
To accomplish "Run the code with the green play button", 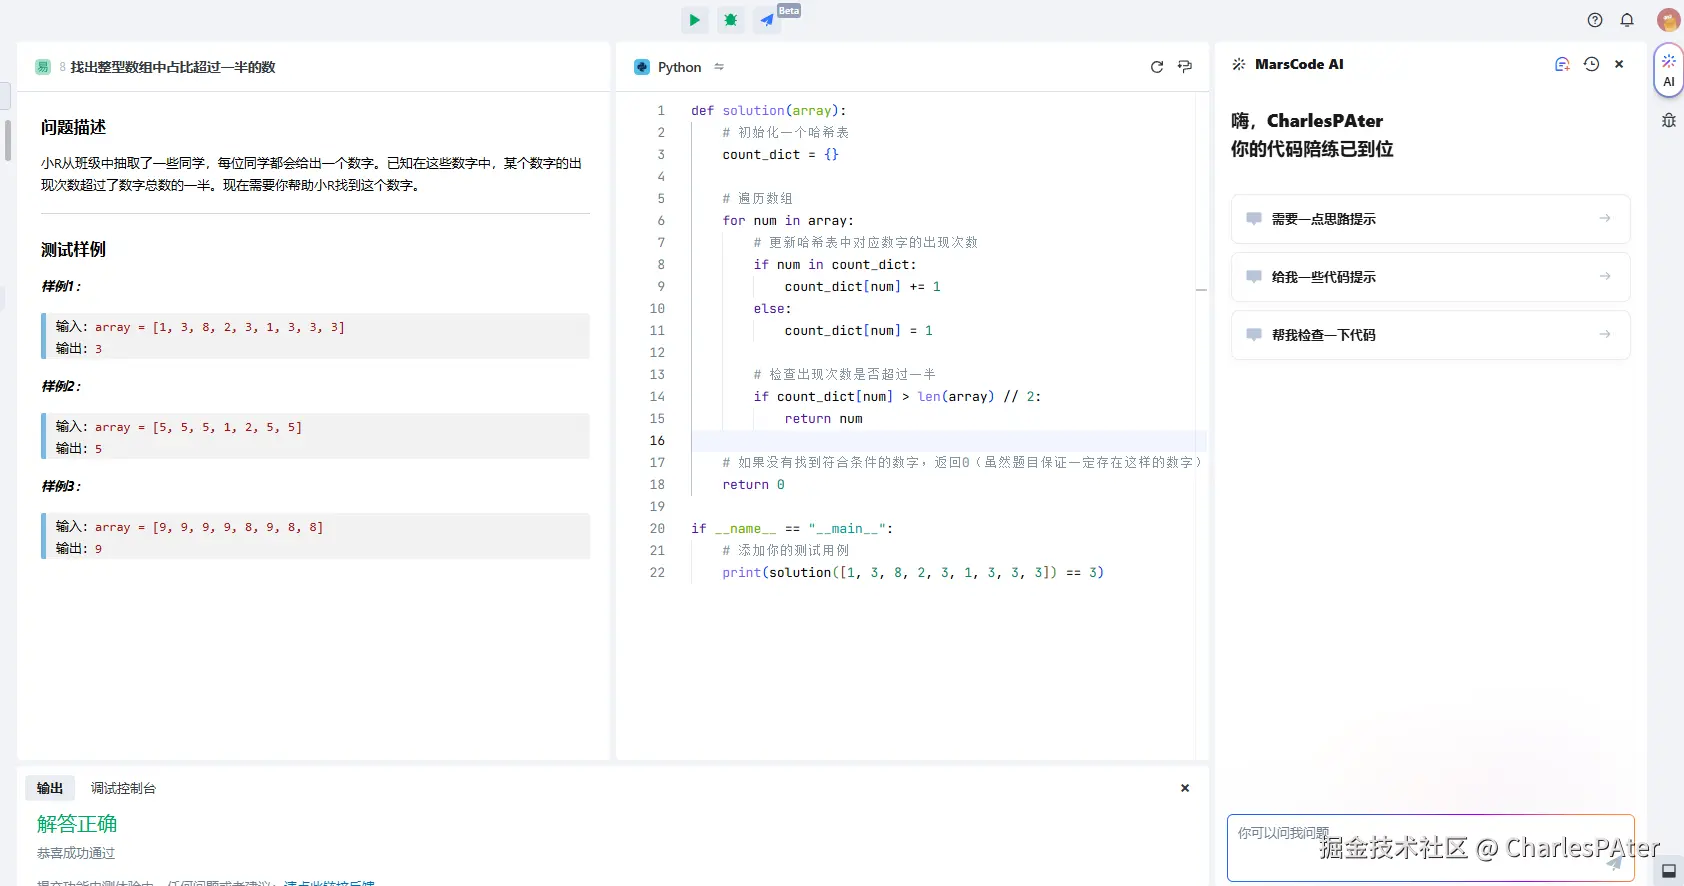I will pos(694,20).
